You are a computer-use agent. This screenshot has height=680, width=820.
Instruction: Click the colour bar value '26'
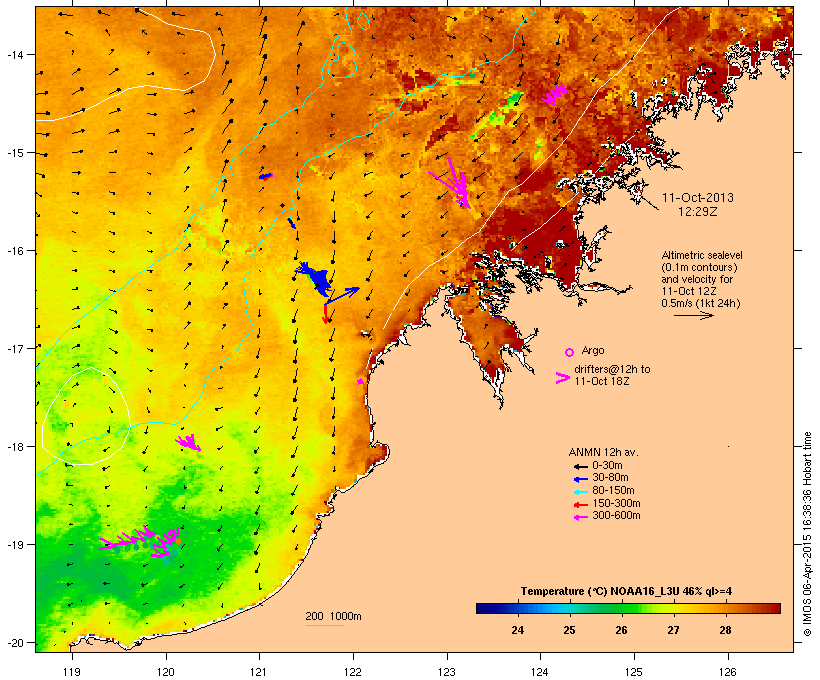(x=621, y=630)
